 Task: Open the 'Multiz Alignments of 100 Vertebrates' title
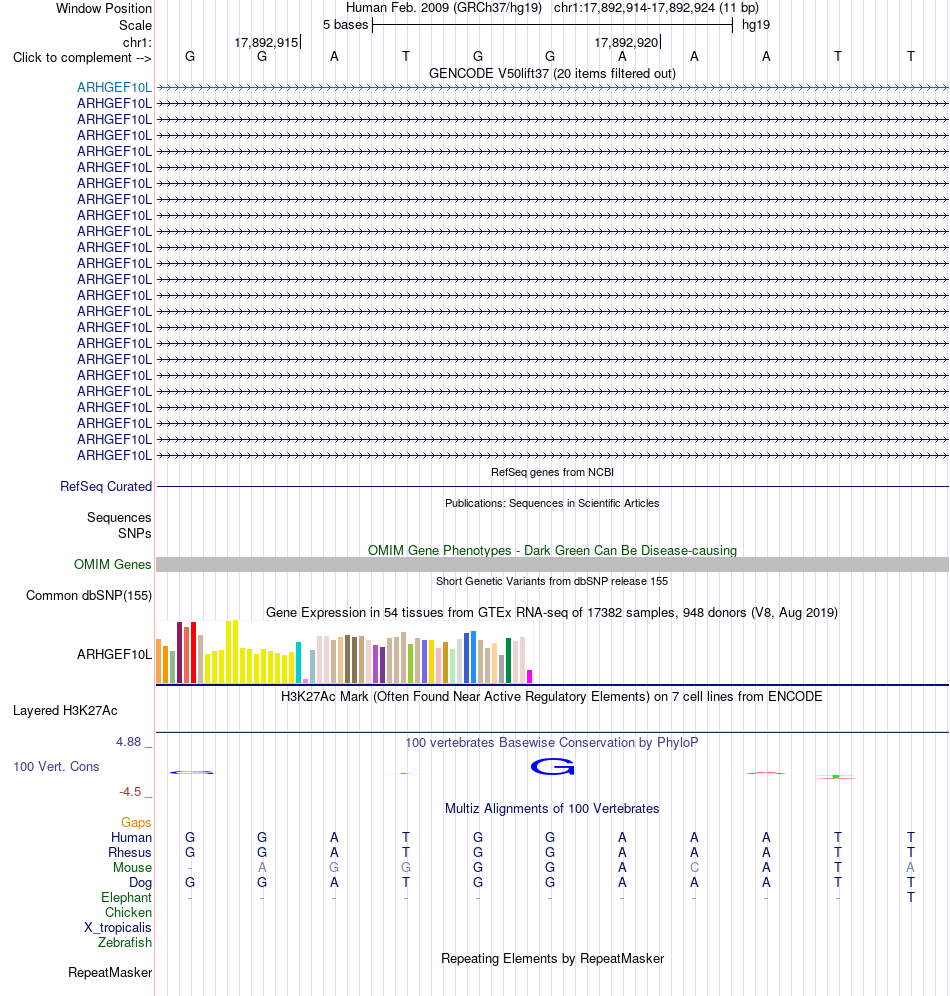click(x=552, y=809)
